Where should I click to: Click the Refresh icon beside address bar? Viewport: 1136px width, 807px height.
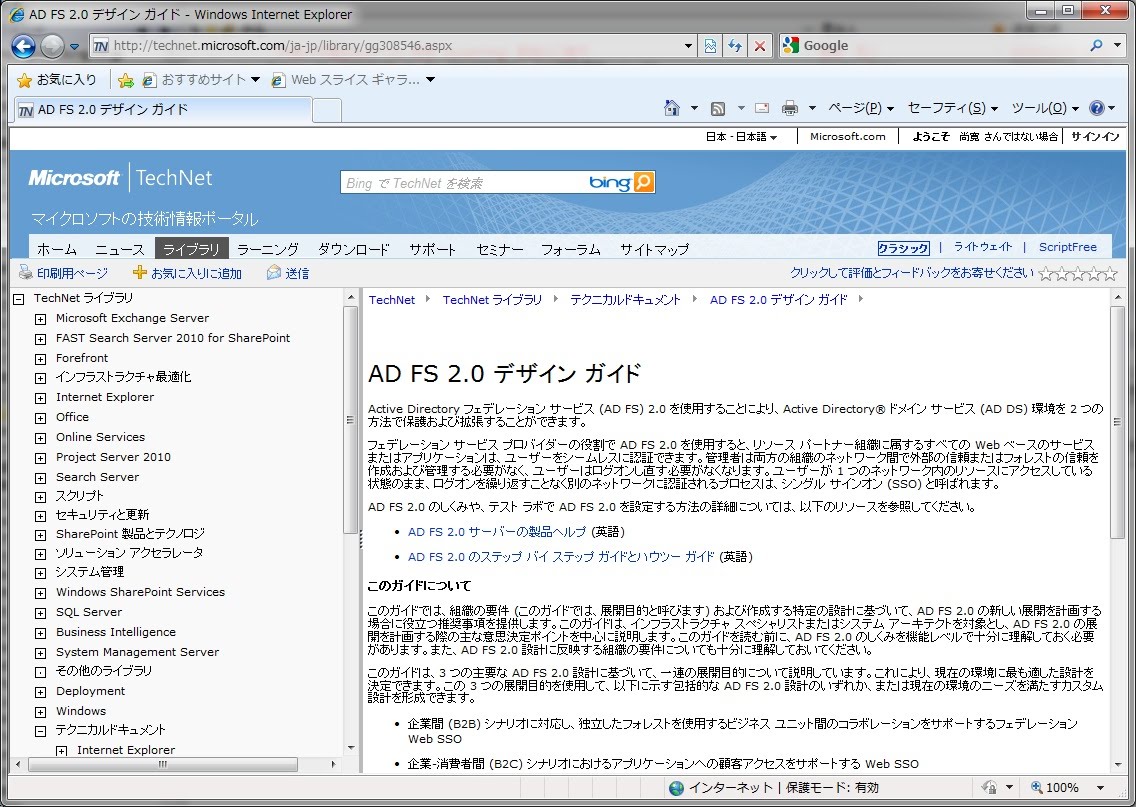(x=735, y=46)
